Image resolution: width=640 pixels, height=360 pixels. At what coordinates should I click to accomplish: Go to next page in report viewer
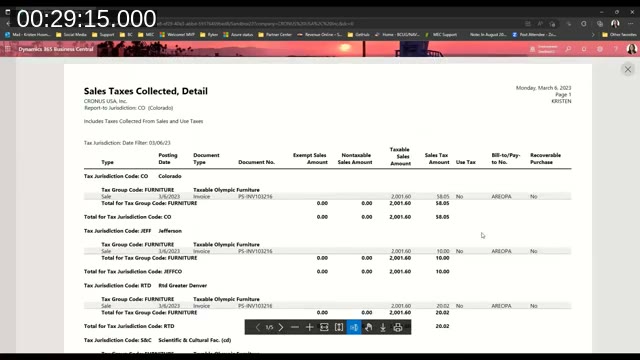click(x=281, y=327)
